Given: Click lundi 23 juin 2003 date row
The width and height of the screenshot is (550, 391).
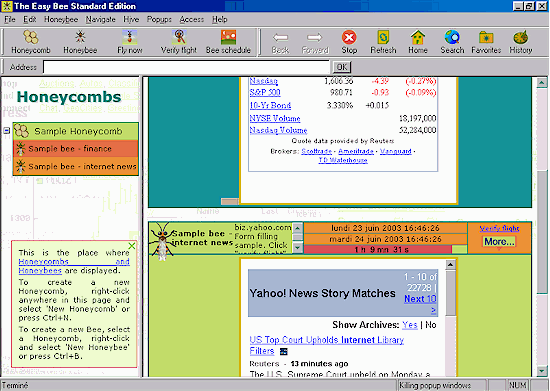Looking at the screenshot, I should 385,228.
